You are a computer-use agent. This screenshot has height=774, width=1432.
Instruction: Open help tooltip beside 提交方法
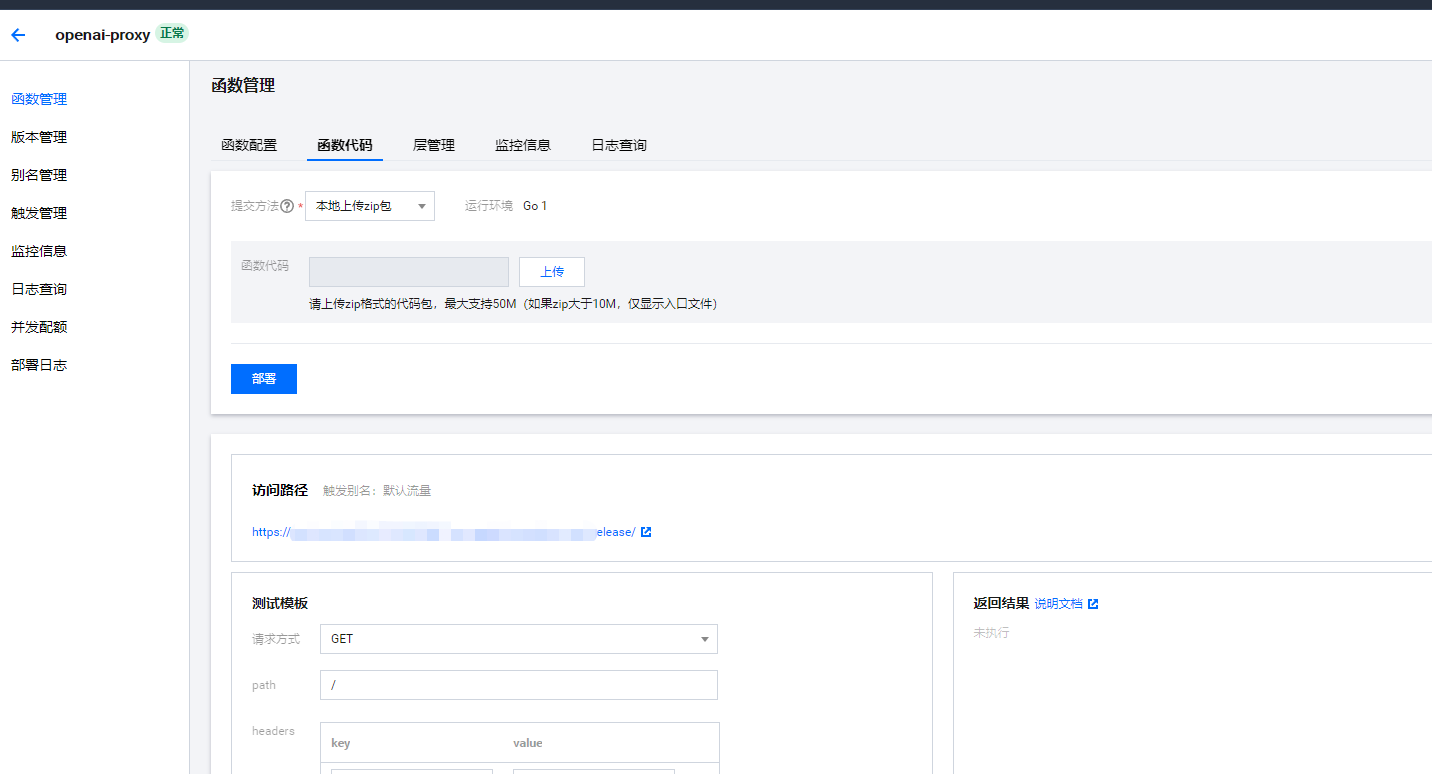(287, 206)
